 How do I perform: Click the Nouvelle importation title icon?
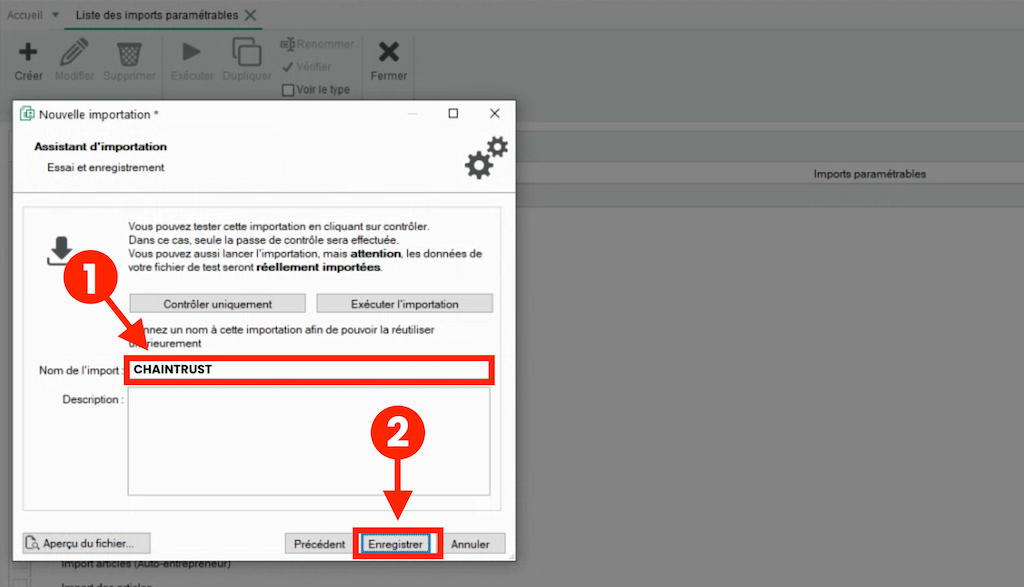point(27,114)
